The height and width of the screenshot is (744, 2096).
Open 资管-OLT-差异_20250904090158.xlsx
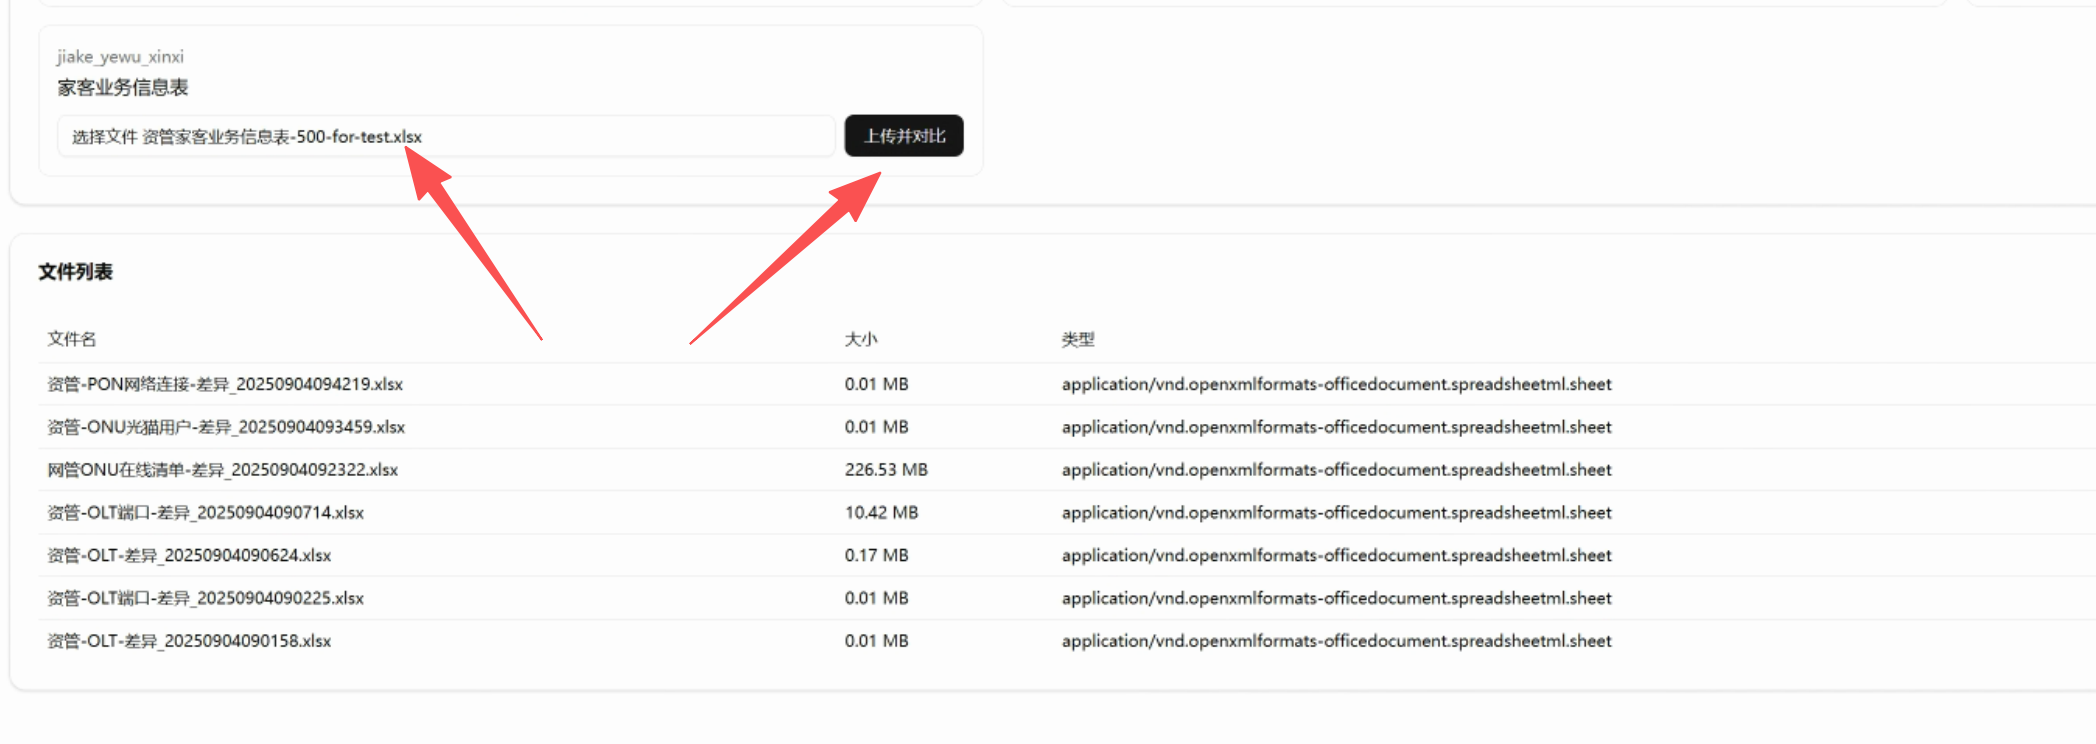(x=189, y=641)
